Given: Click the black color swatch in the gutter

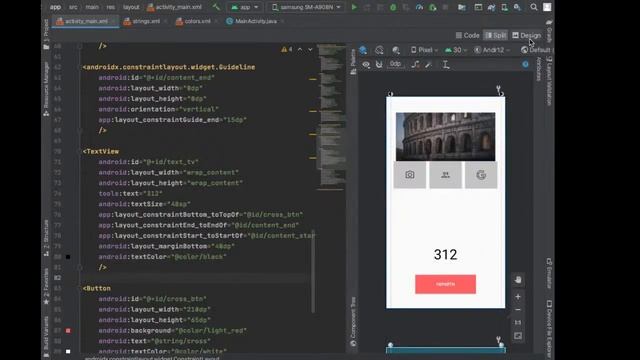Looking at the screenshot, I should pos(68,257).
